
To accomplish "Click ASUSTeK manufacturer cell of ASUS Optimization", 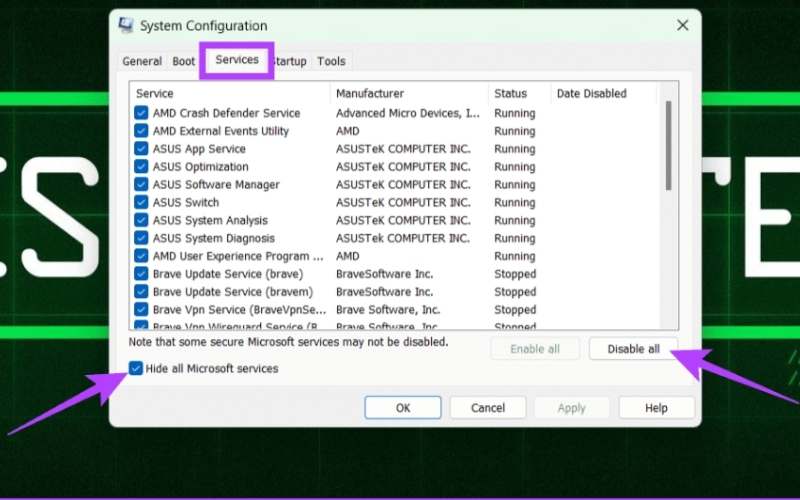I will [403, 167].
